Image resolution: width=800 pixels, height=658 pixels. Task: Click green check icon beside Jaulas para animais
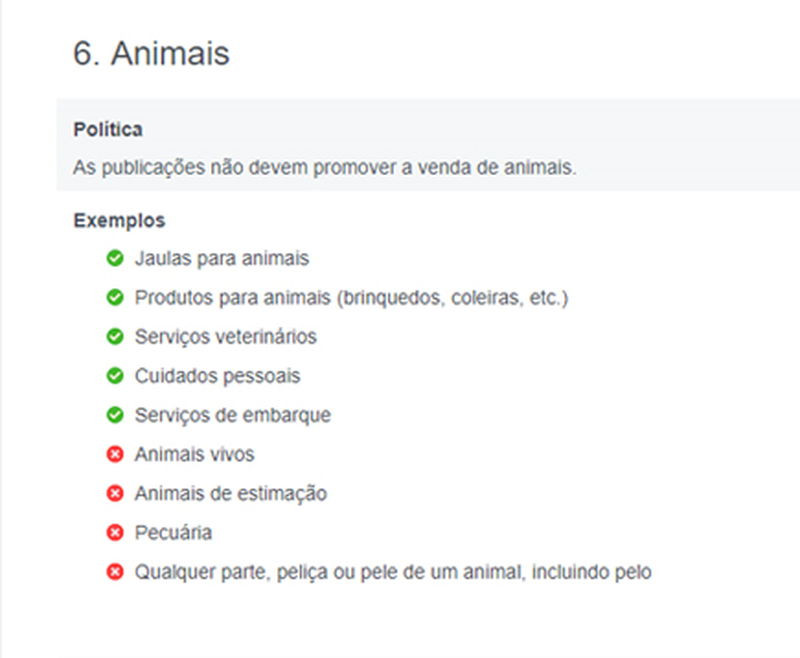coord(115,259)
